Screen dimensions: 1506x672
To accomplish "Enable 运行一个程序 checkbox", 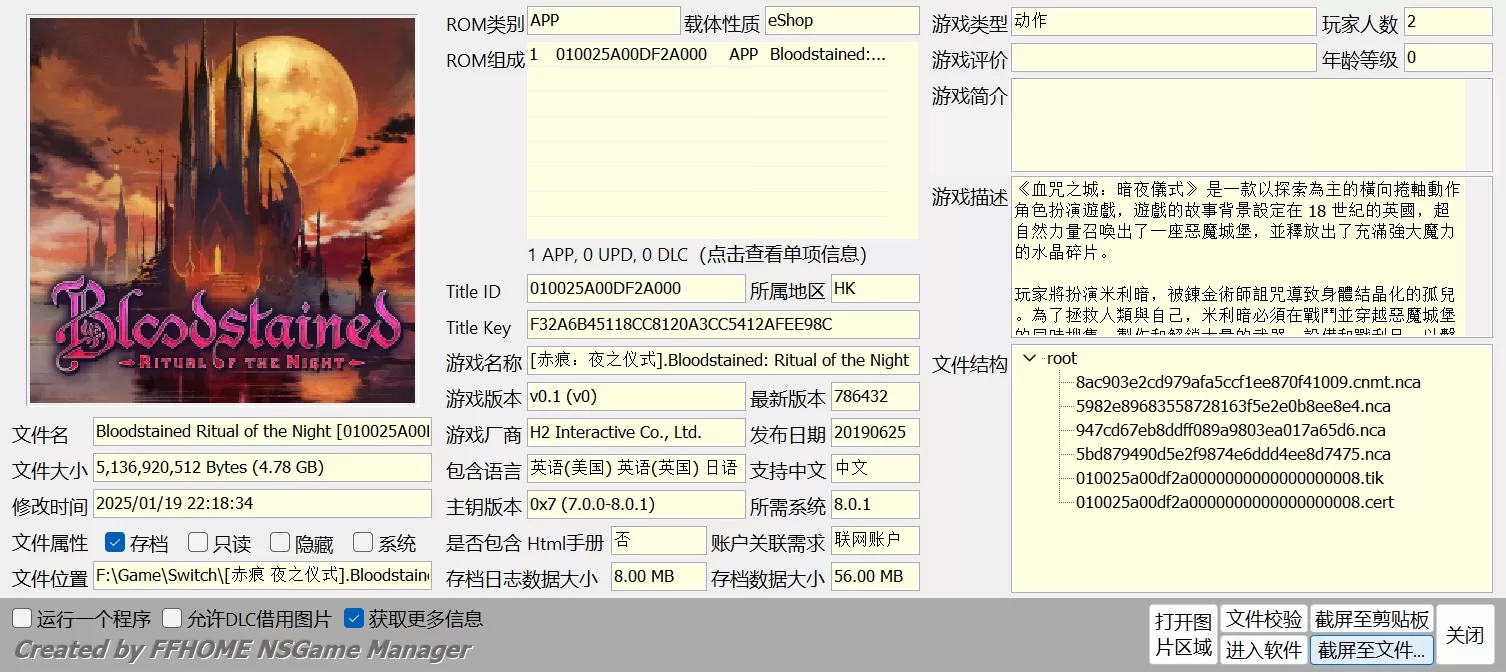I will [x=22, y=619].
